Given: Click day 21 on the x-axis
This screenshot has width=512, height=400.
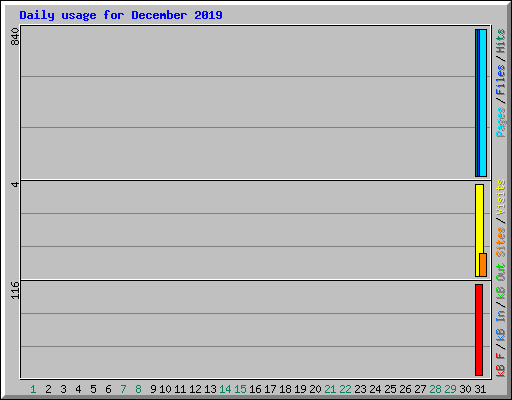Looking at the screenshot, I should [x=330, y=389].
